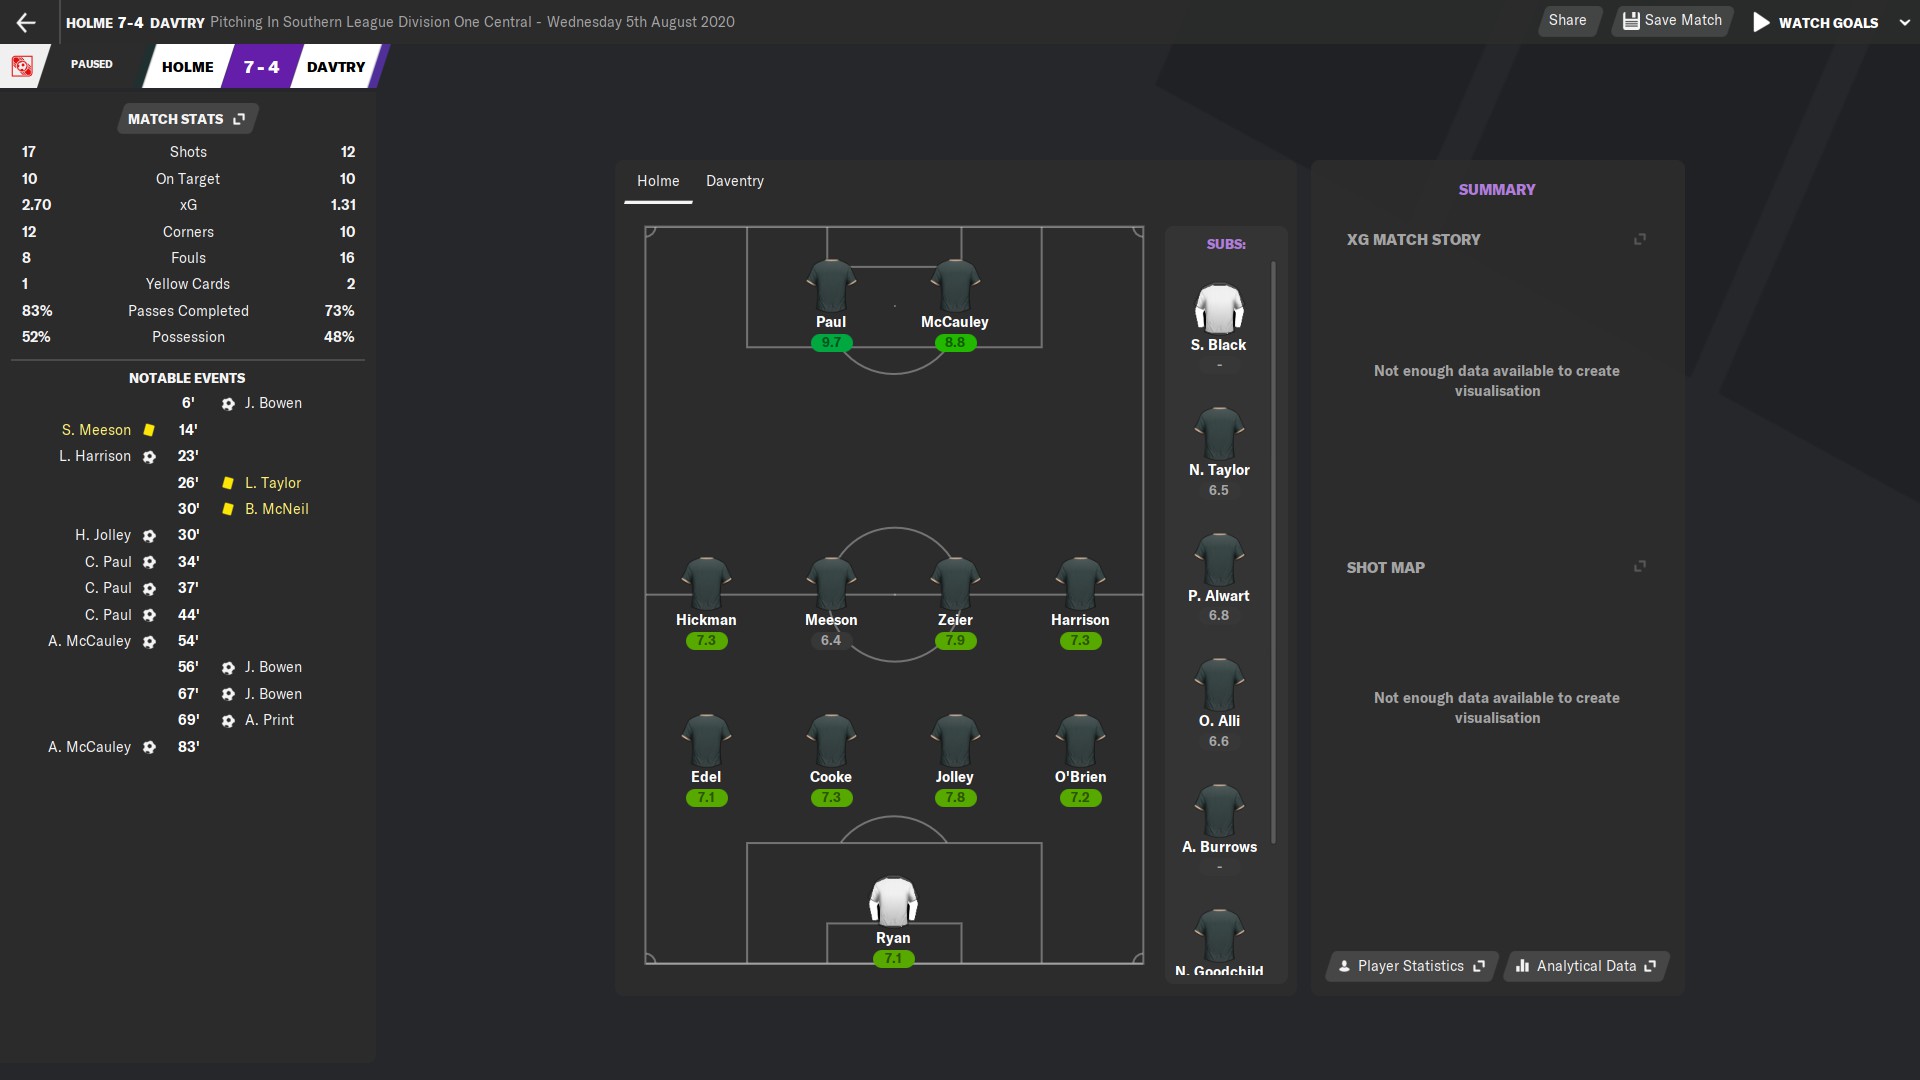
Task: Click the Share button
Action: click(1567, 21)
